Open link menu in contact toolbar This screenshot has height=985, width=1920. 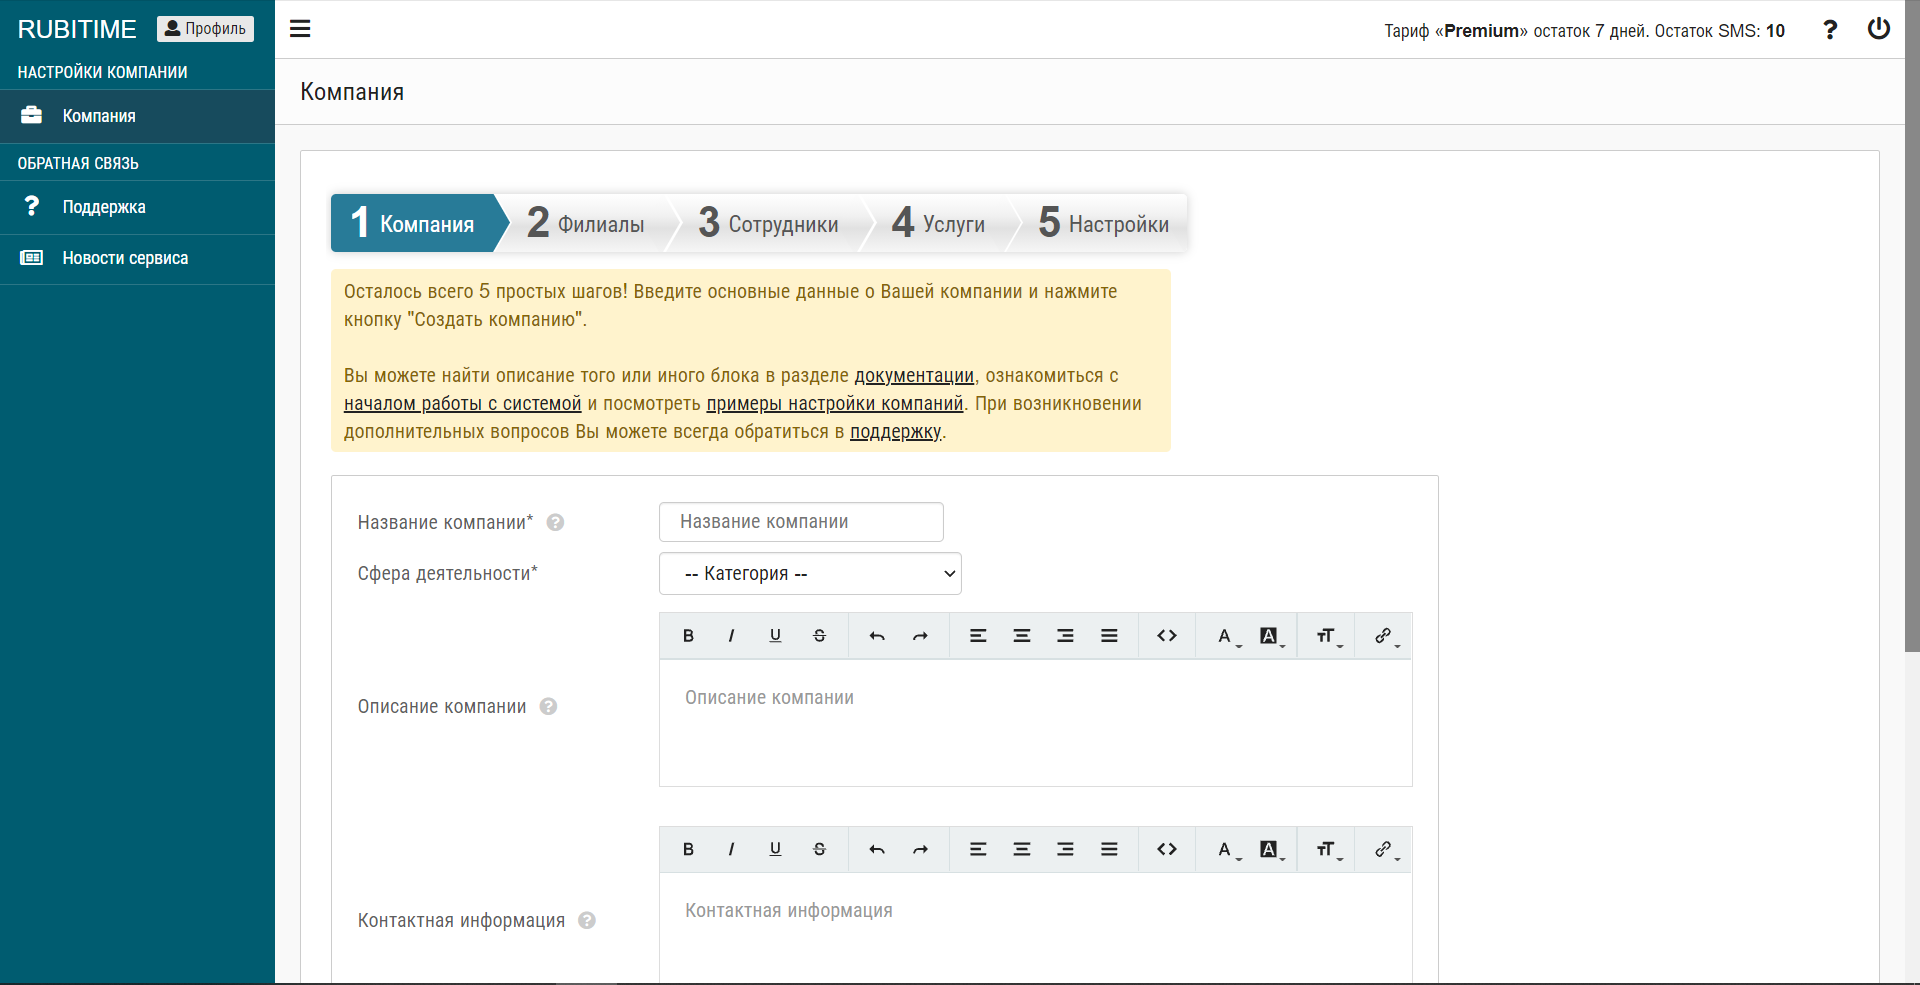1385,849
